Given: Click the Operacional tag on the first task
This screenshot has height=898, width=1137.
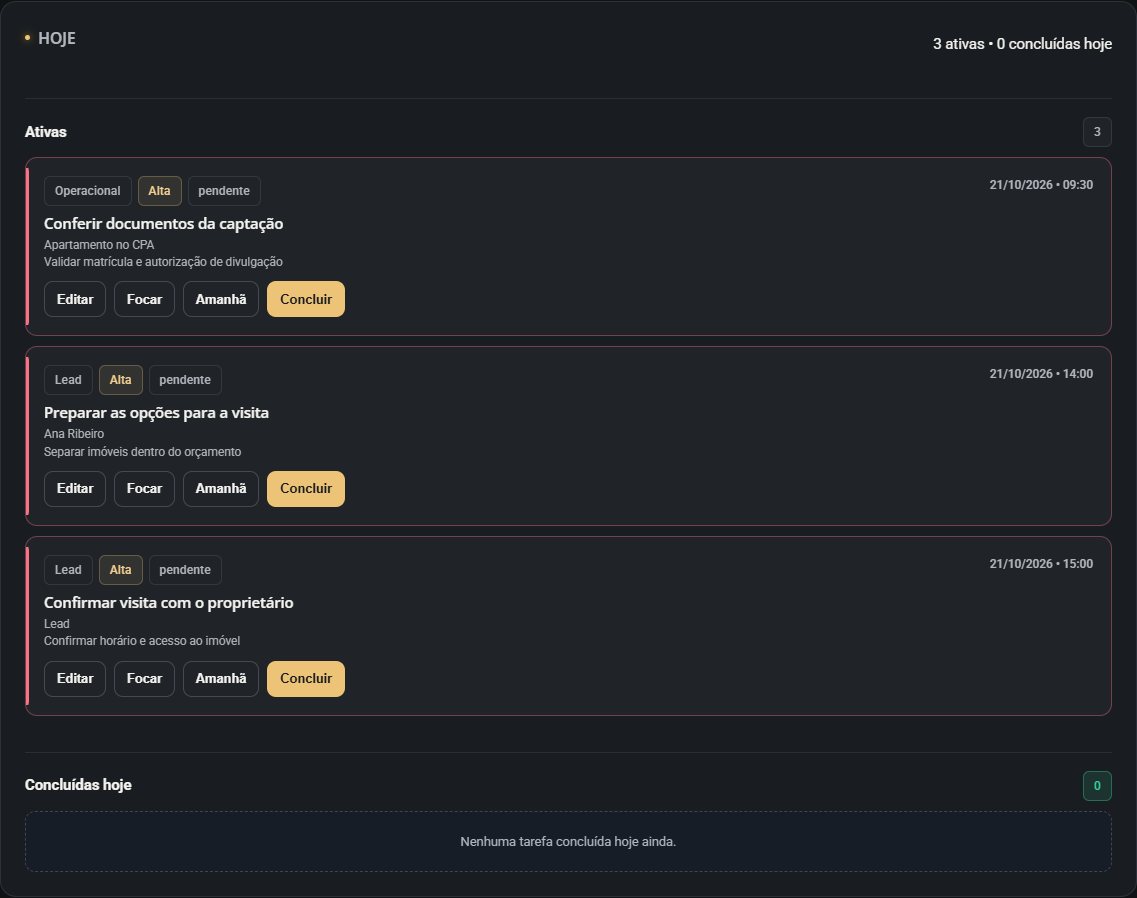Looking at the screenshot, I should [88, 191].
